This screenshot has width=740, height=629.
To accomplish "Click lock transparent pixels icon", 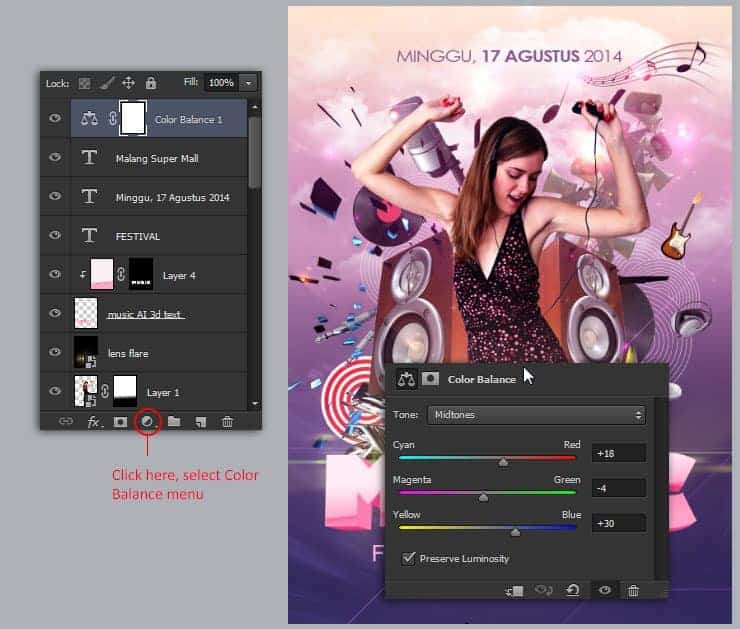I will tap(84, 84).
